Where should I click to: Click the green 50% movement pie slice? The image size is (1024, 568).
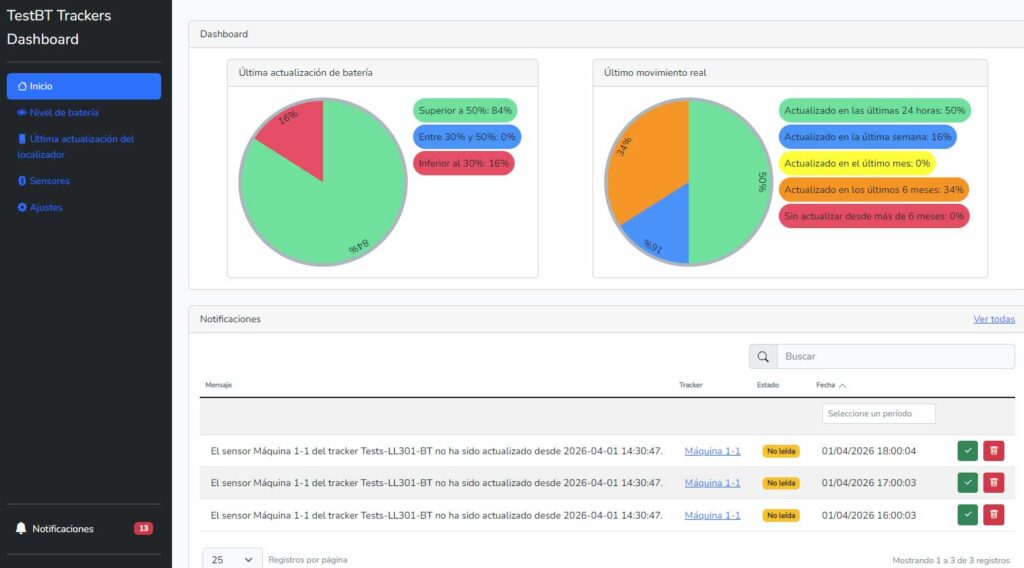point(728,182)
